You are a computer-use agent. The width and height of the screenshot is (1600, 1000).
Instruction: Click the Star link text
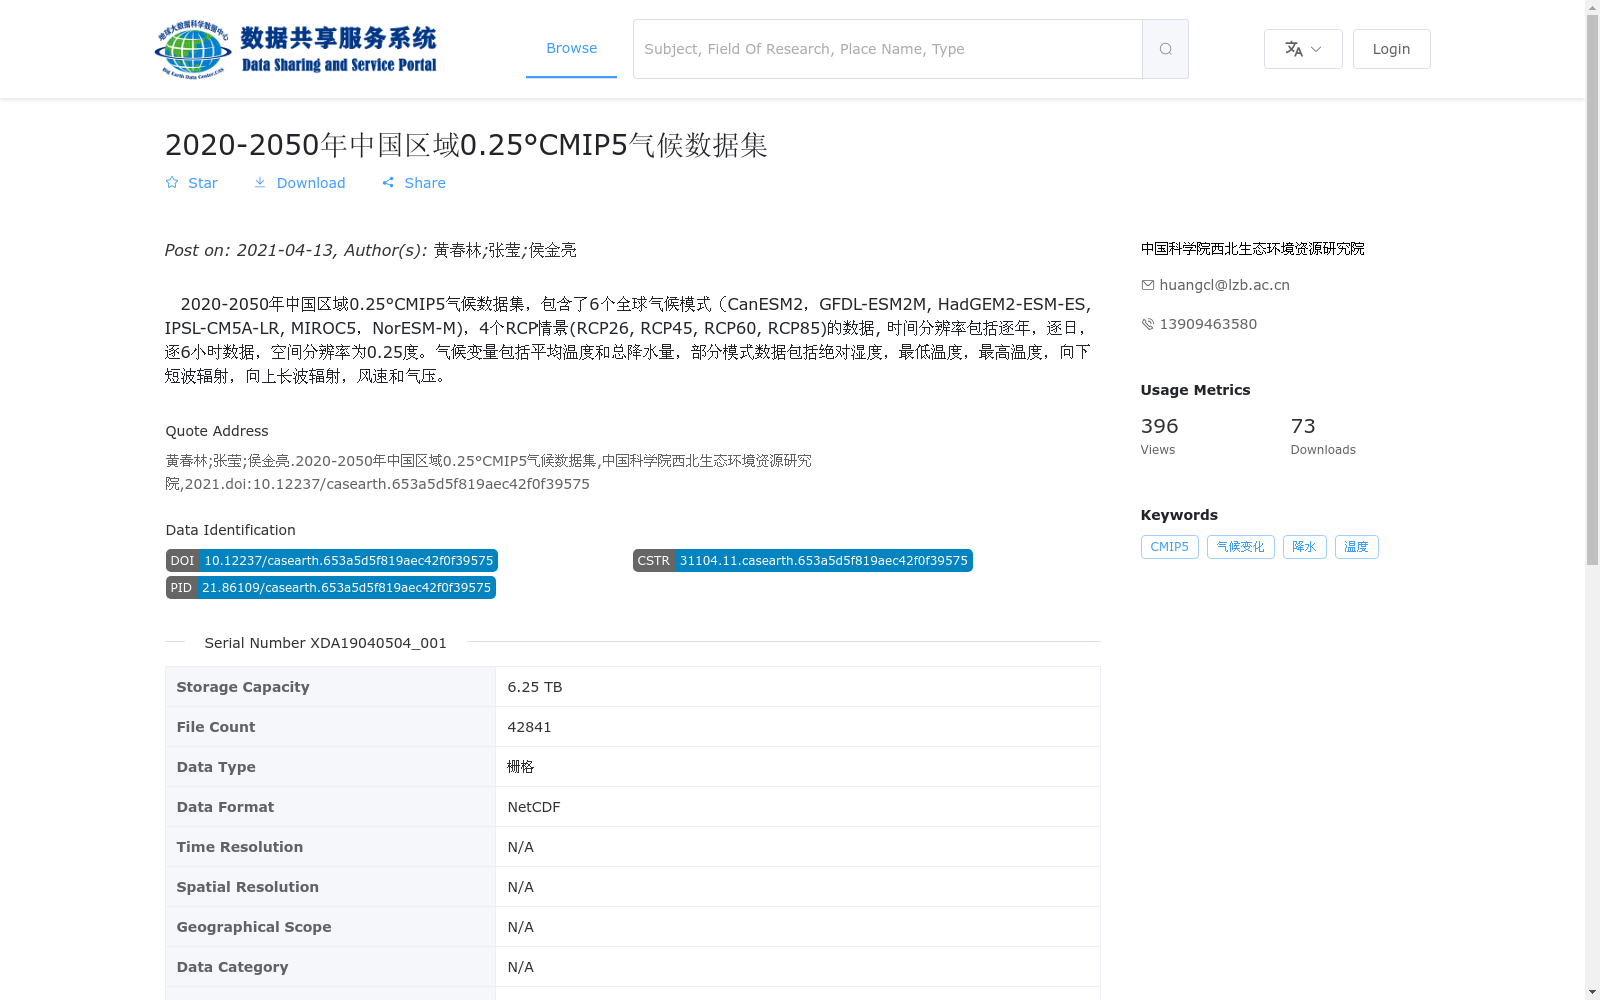(x=203, y=183)
